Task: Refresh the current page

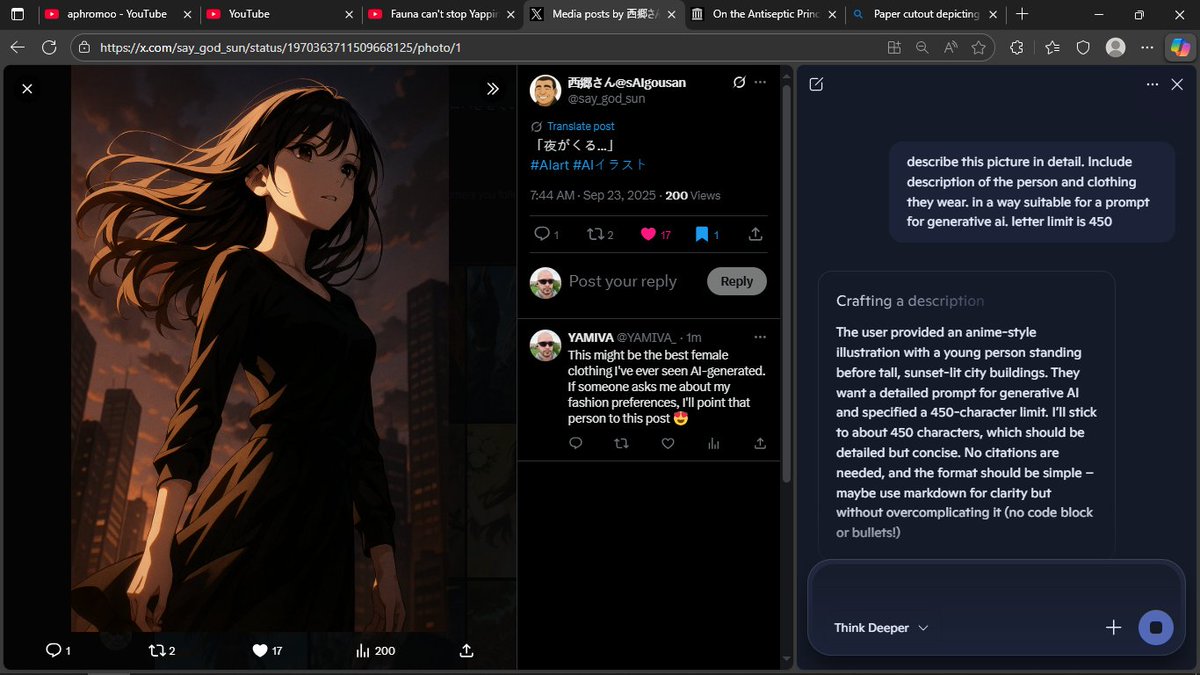Action: click(x=48, y=47)
